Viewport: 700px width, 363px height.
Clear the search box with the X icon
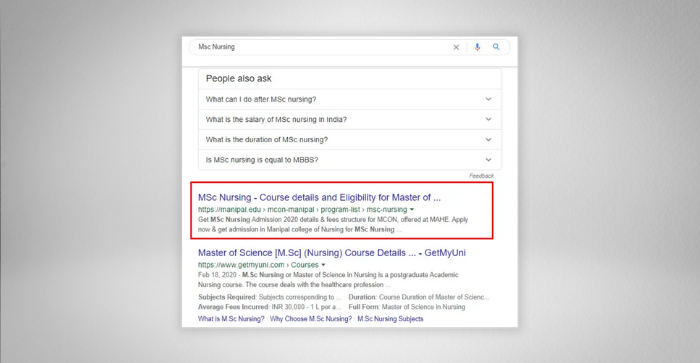pyautogui.click(x=456, y=47)
